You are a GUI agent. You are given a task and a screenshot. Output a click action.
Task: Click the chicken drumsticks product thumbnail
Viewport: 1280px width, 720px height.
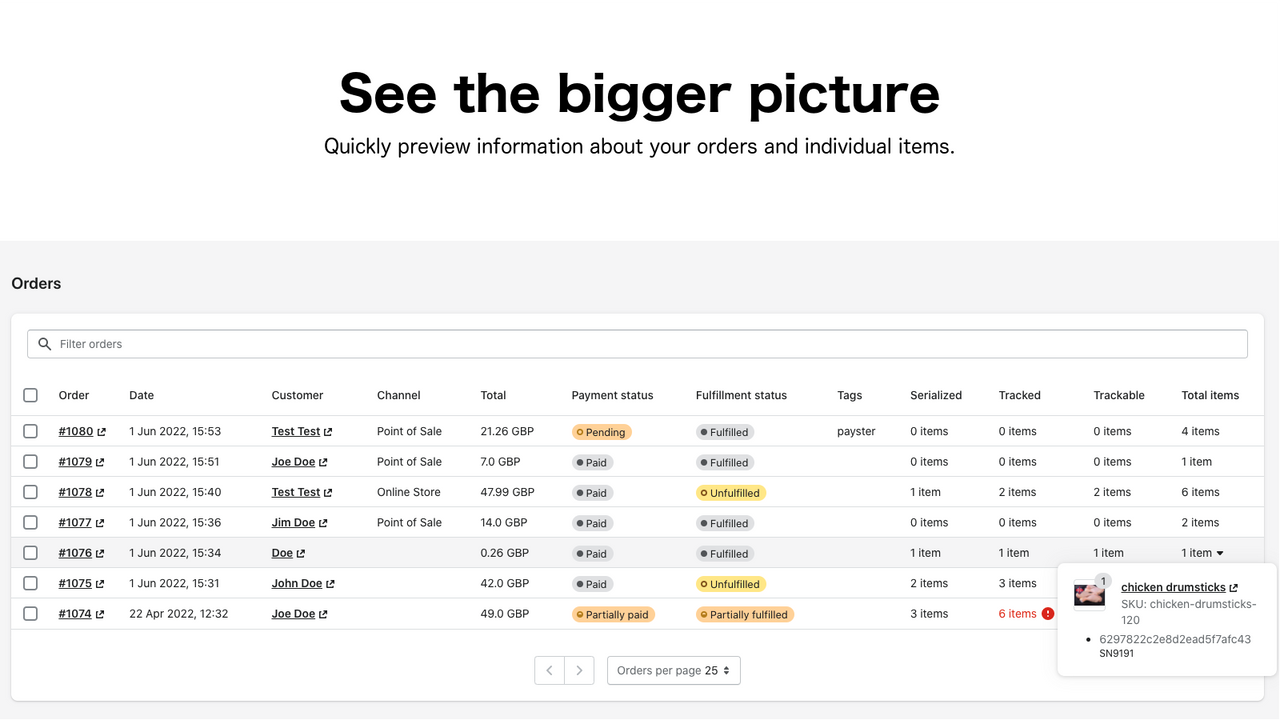(1089, 592)
